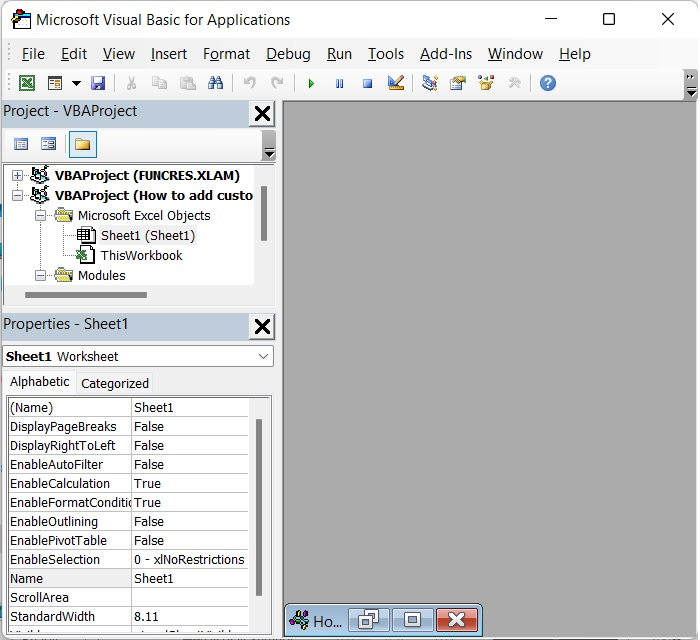This screenshot has height=640, width=700.
Task: Click the Project tree vertical scrollbar
Action: (264, 214)
